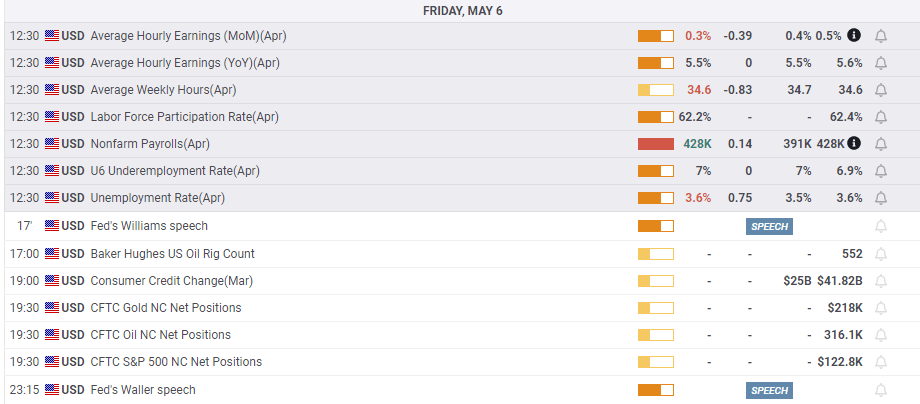Enable alert bell for U6 Underemployment Rate
Screen dimensions: 920x404
[x=881, y=171]
